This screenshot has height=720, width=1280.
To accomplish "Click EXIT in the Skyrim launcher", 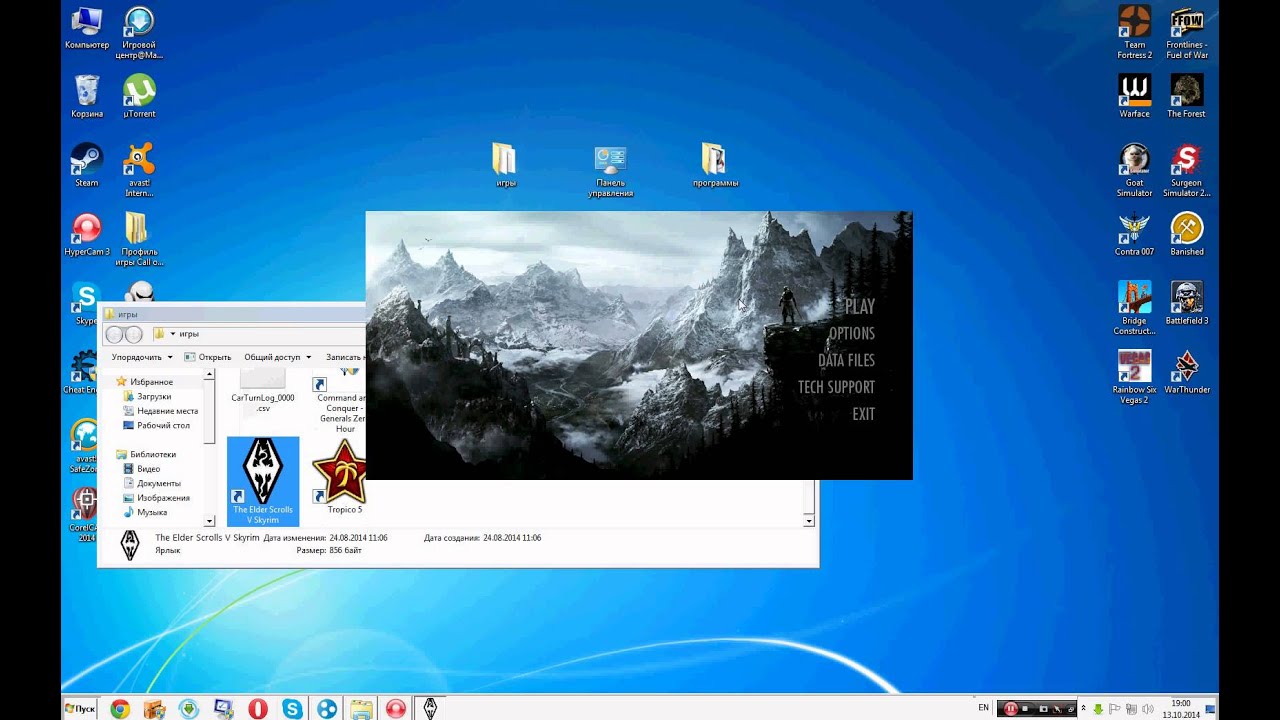I will tap(863, 414).
